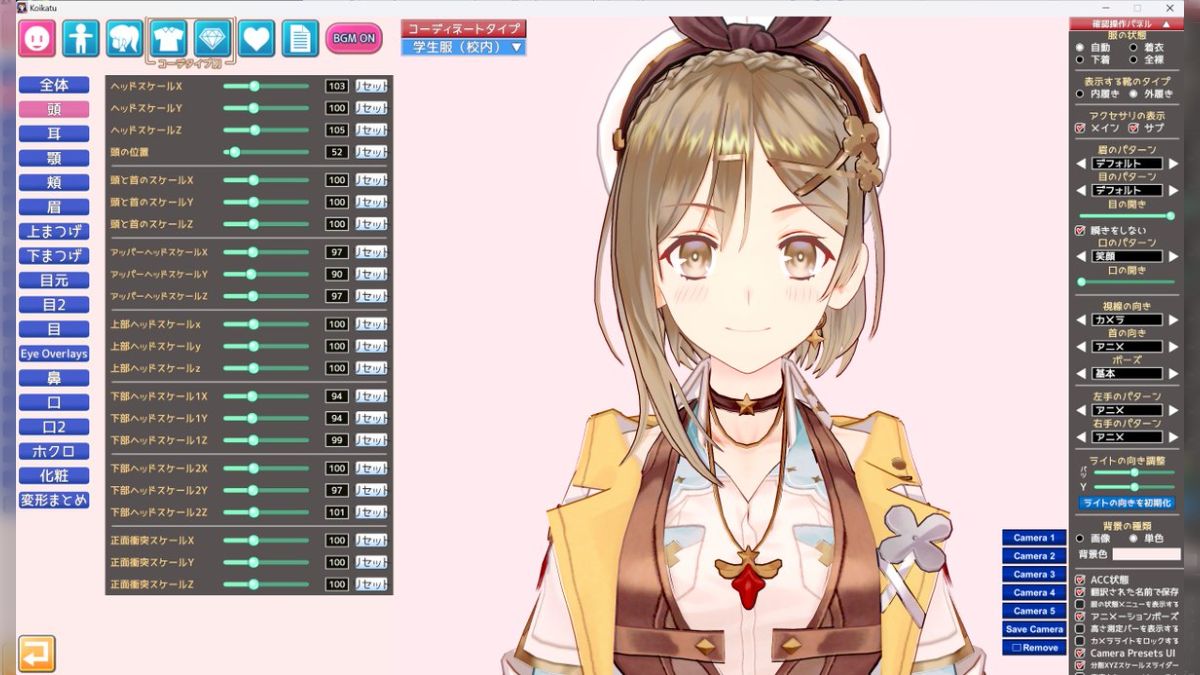Next pose 基本 right arrow

tap(1172, 374)
